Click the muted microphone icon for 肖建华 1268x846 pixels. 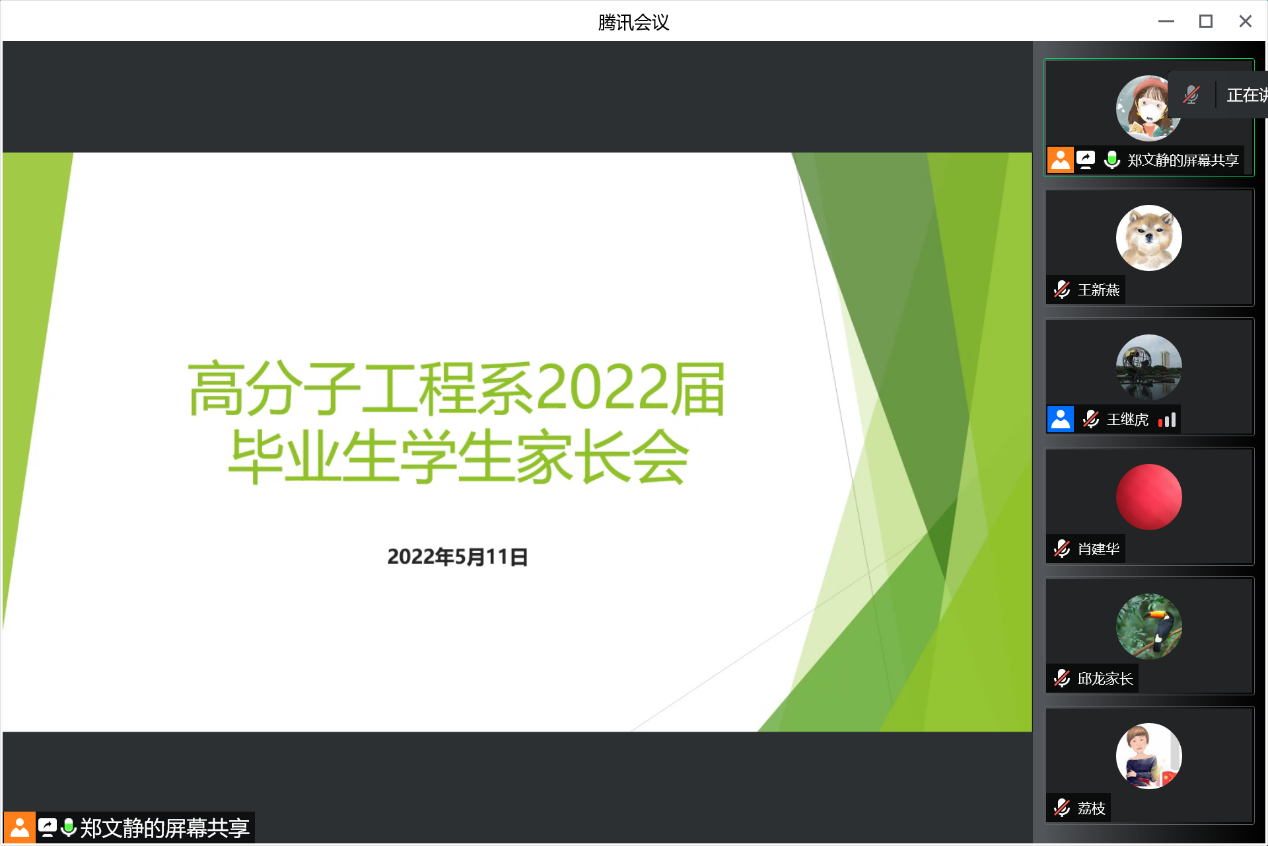pos(1062,548)
